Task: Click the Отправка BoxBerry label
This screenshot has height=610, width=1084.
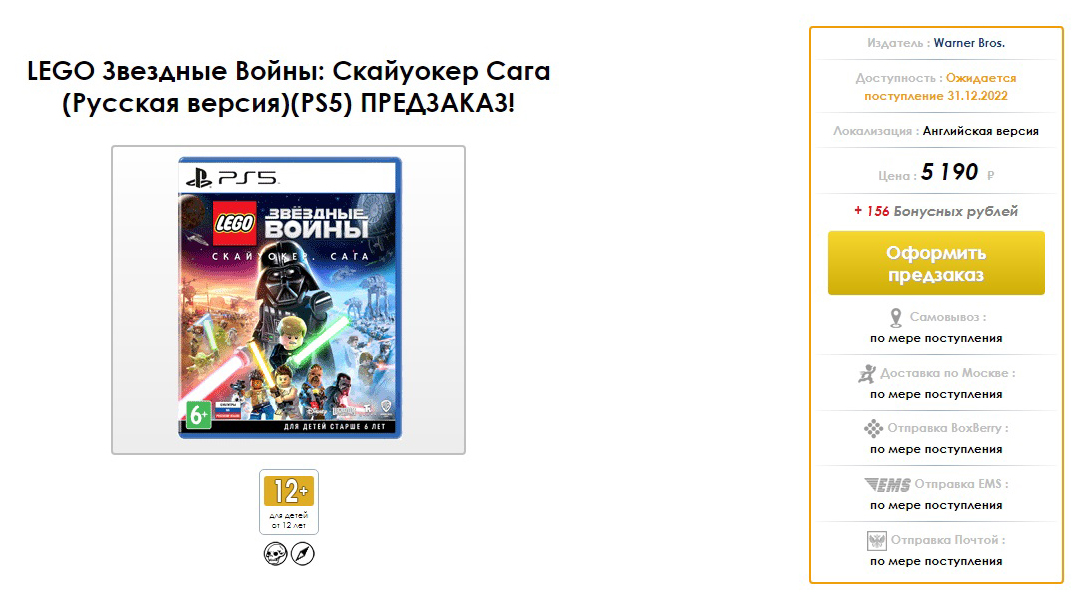Action: click(x=948, y=429)
